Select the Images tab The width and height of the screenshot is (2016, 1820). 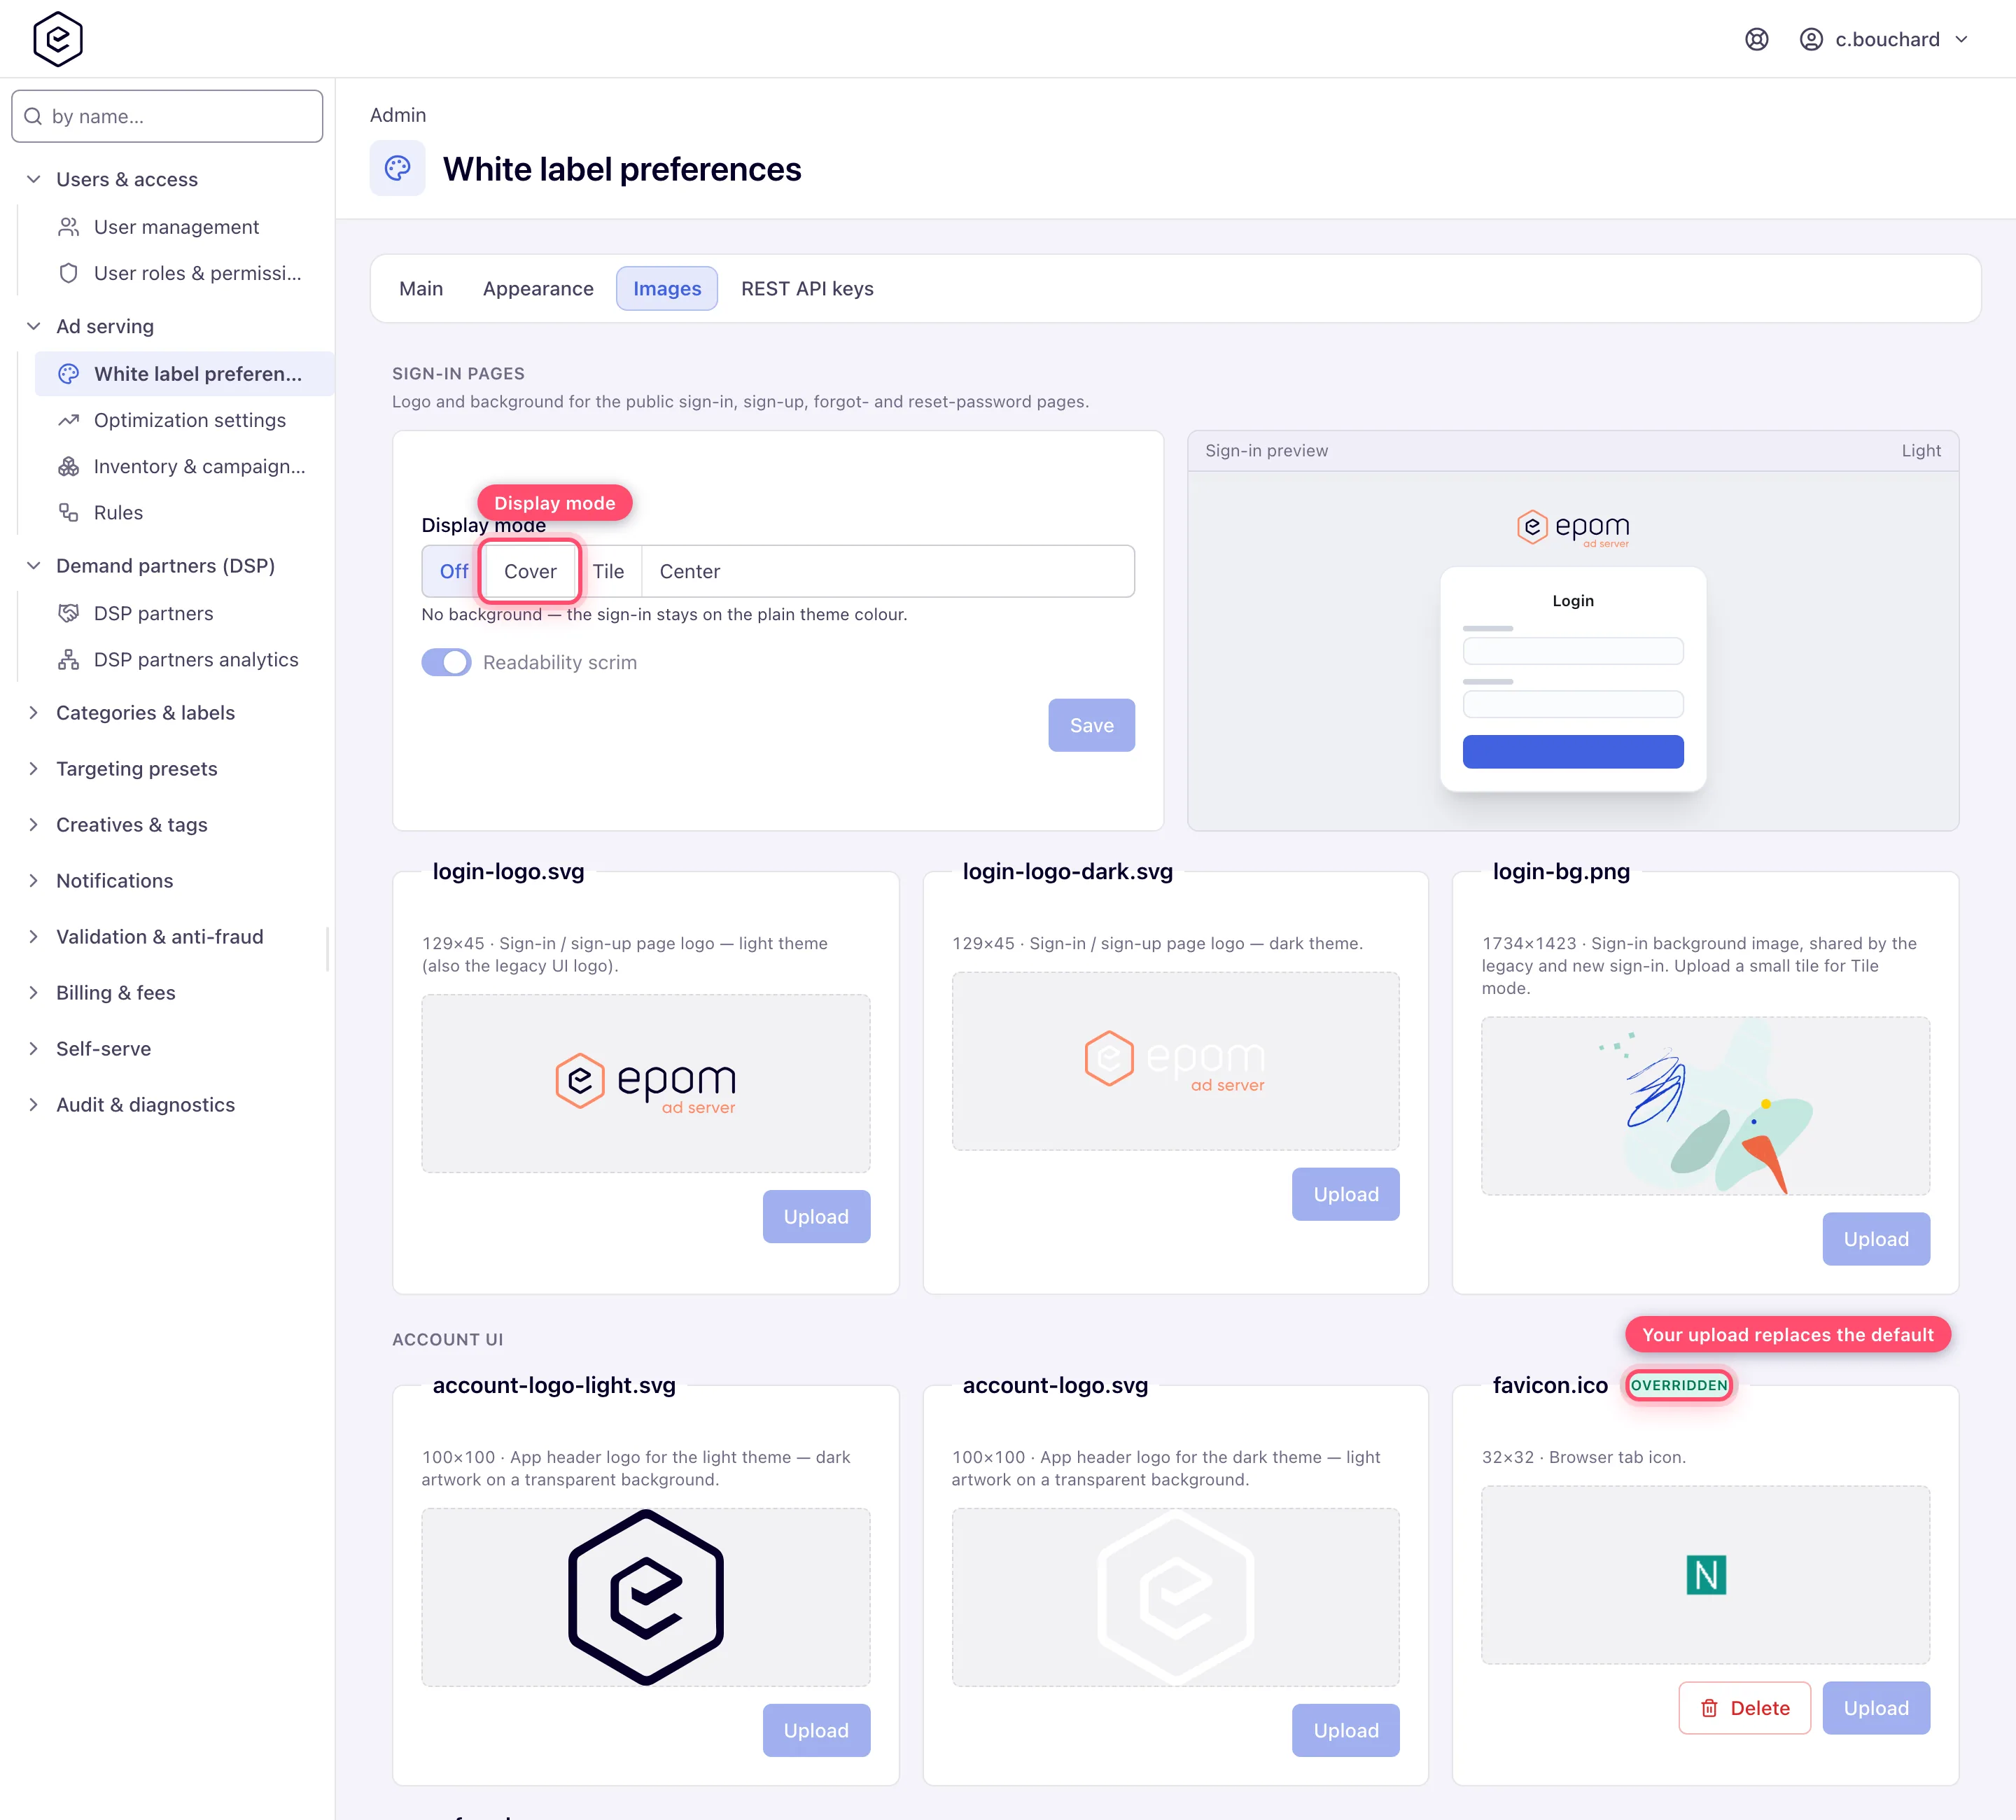click(667, 288)
